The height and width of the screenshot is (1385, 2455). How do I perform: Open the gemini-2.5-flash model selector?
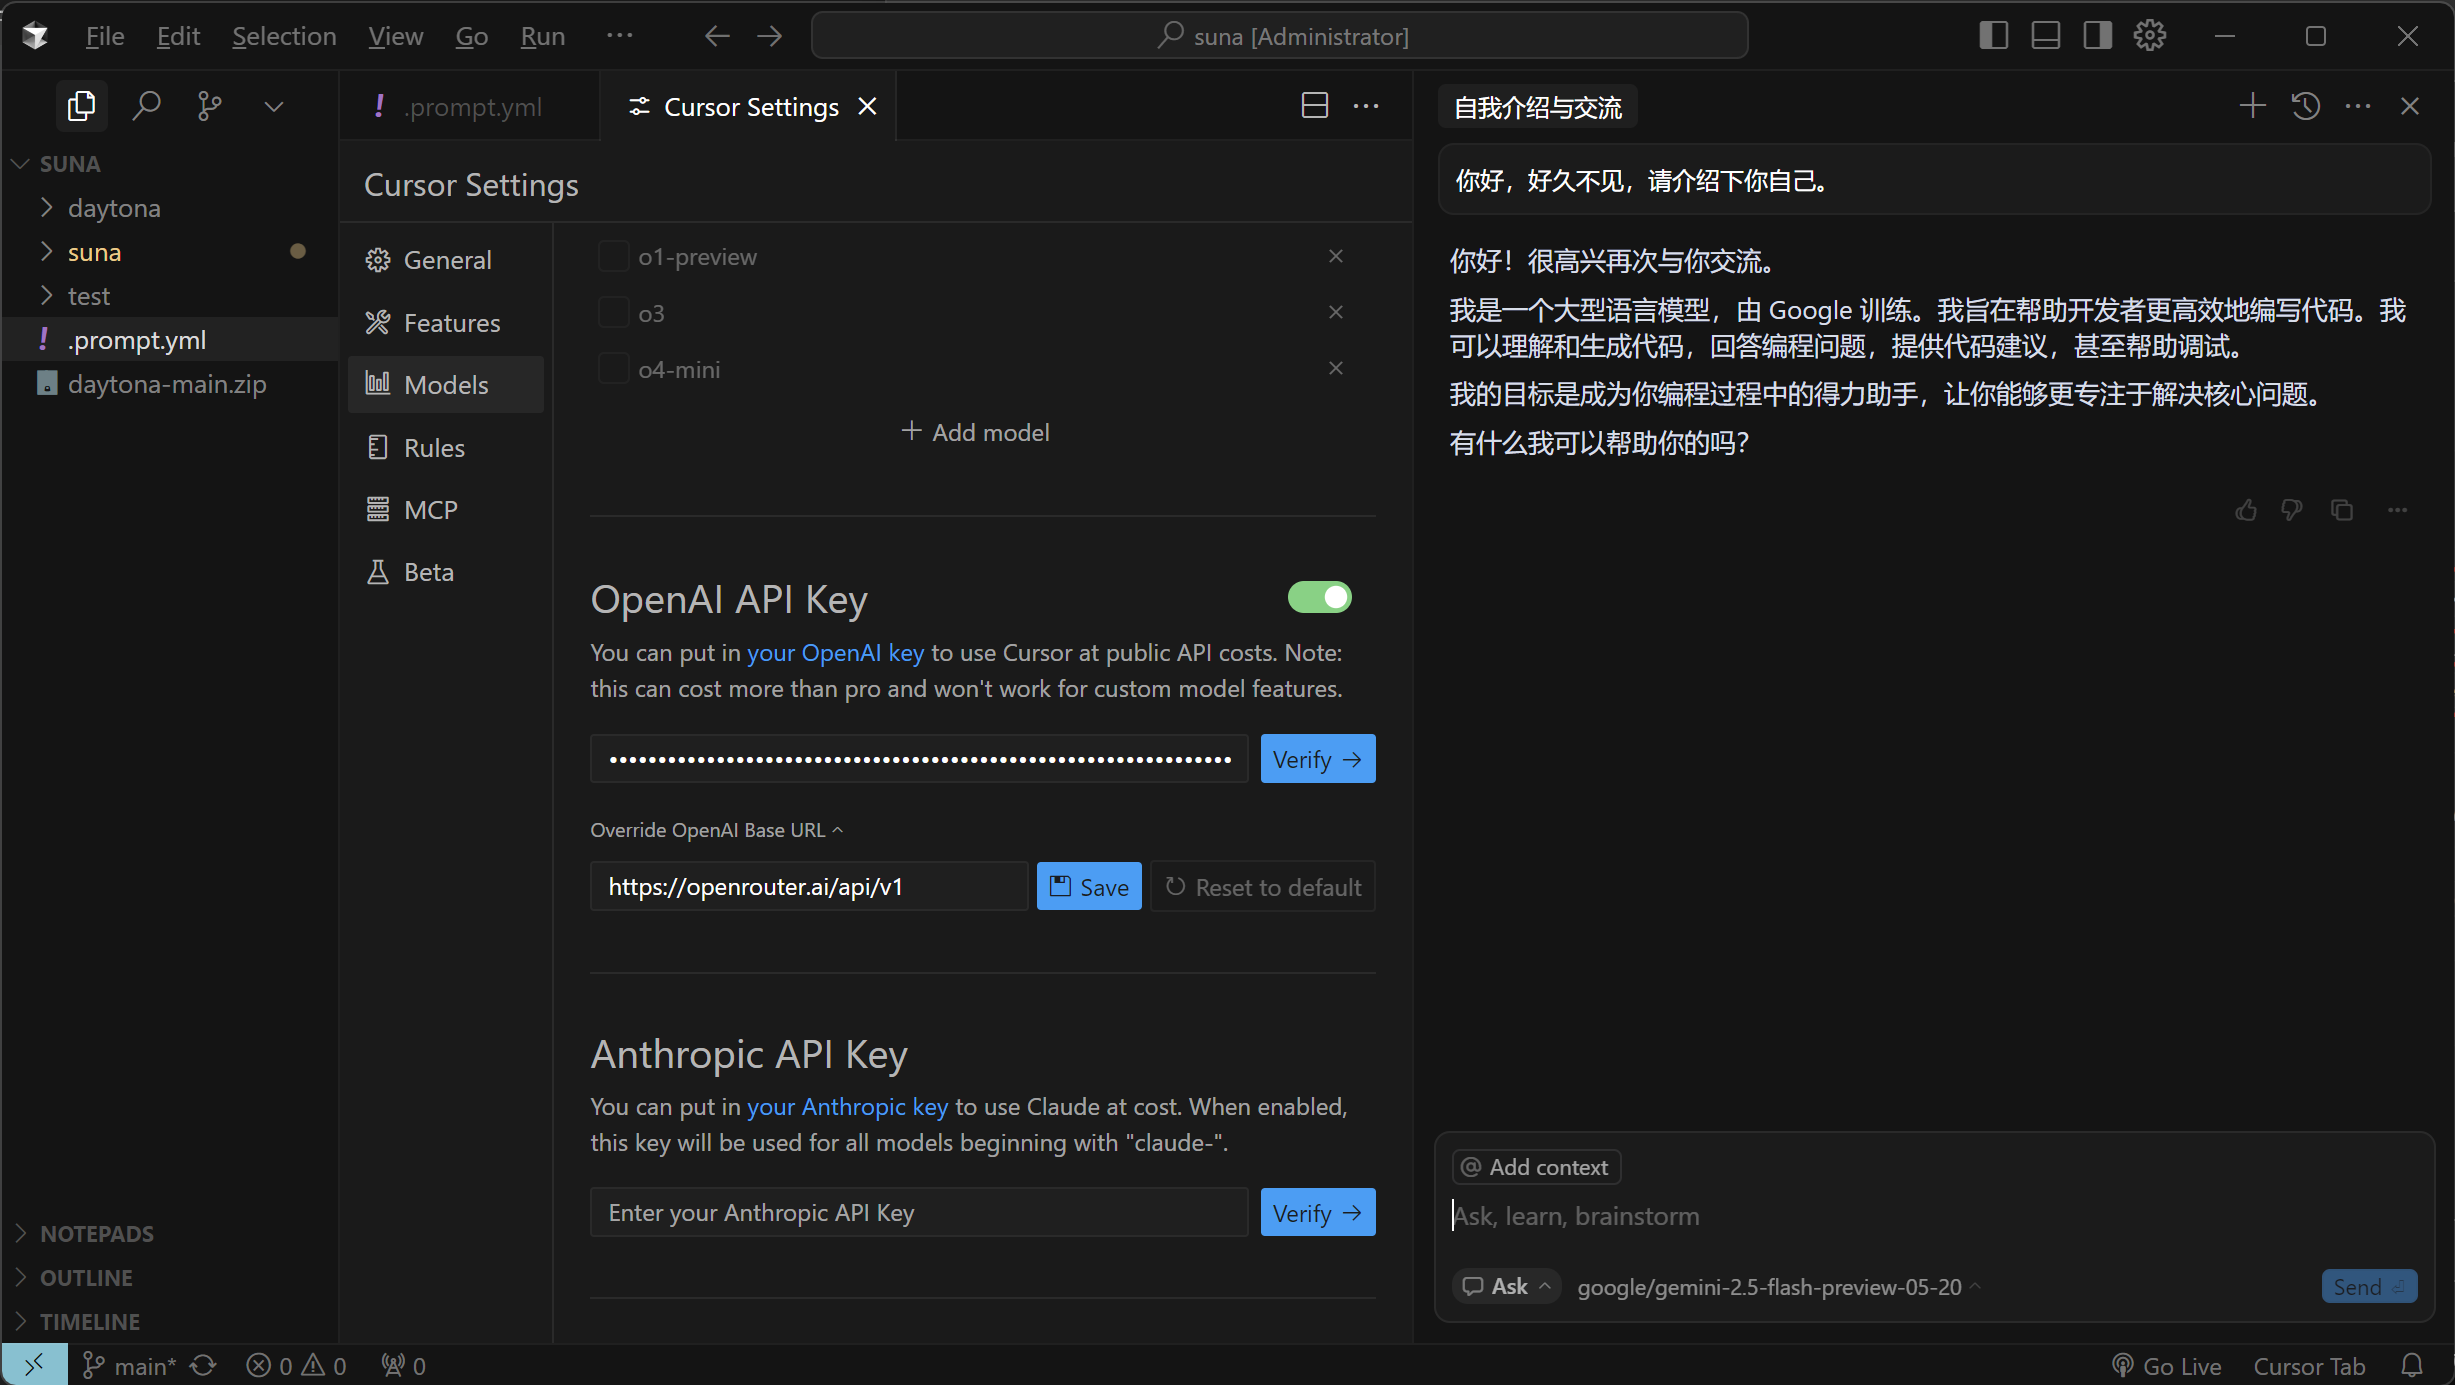coord(1778,1287)
